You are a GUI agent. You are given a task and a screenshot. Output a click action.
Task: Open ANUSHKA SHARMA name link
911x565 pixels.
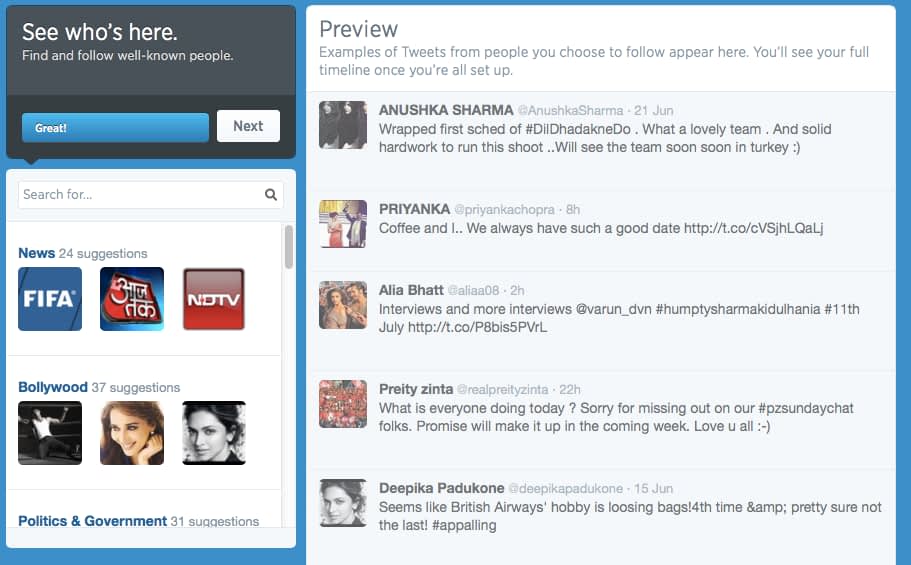coord(446,110)
